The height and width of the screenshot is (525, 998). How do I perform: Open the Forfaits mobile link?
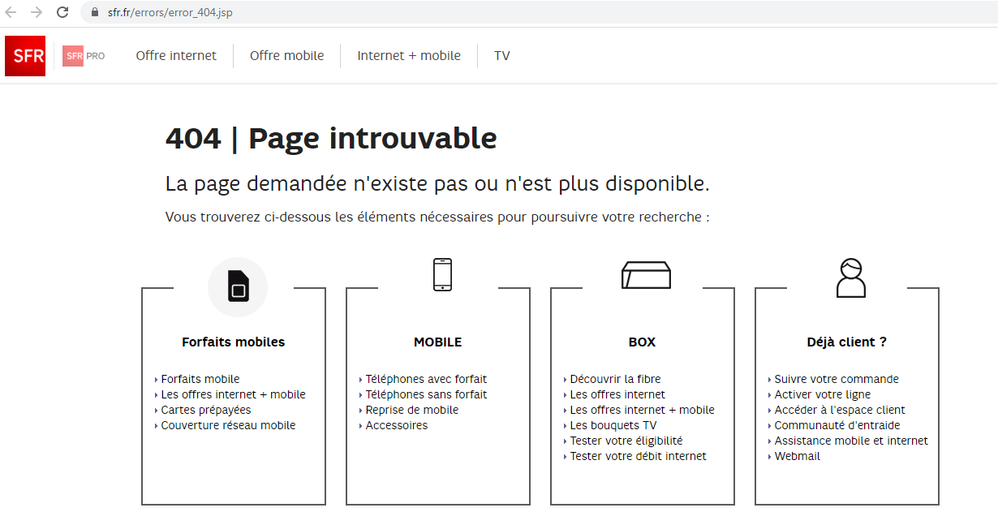[x=200, y=379]
